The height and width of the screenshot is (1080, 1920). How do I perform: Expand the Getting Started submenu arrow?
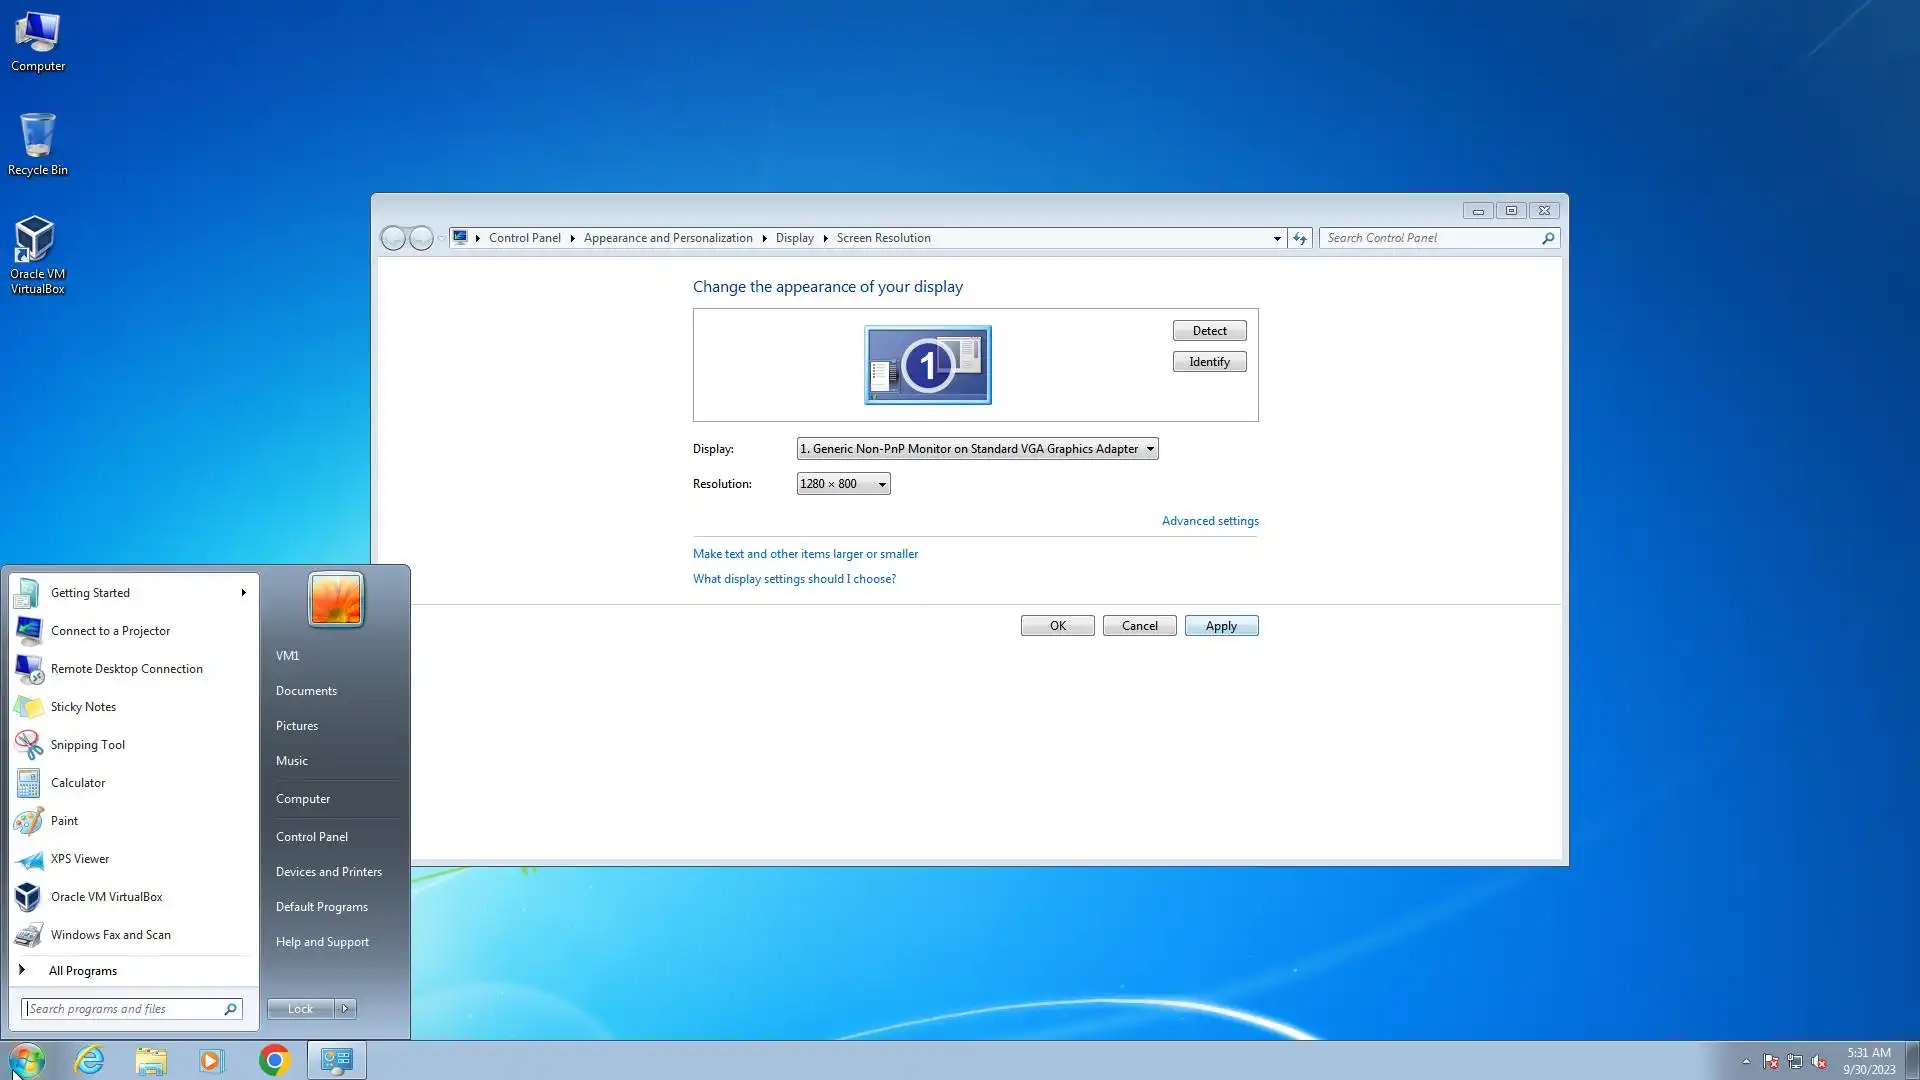coord(243,593)
